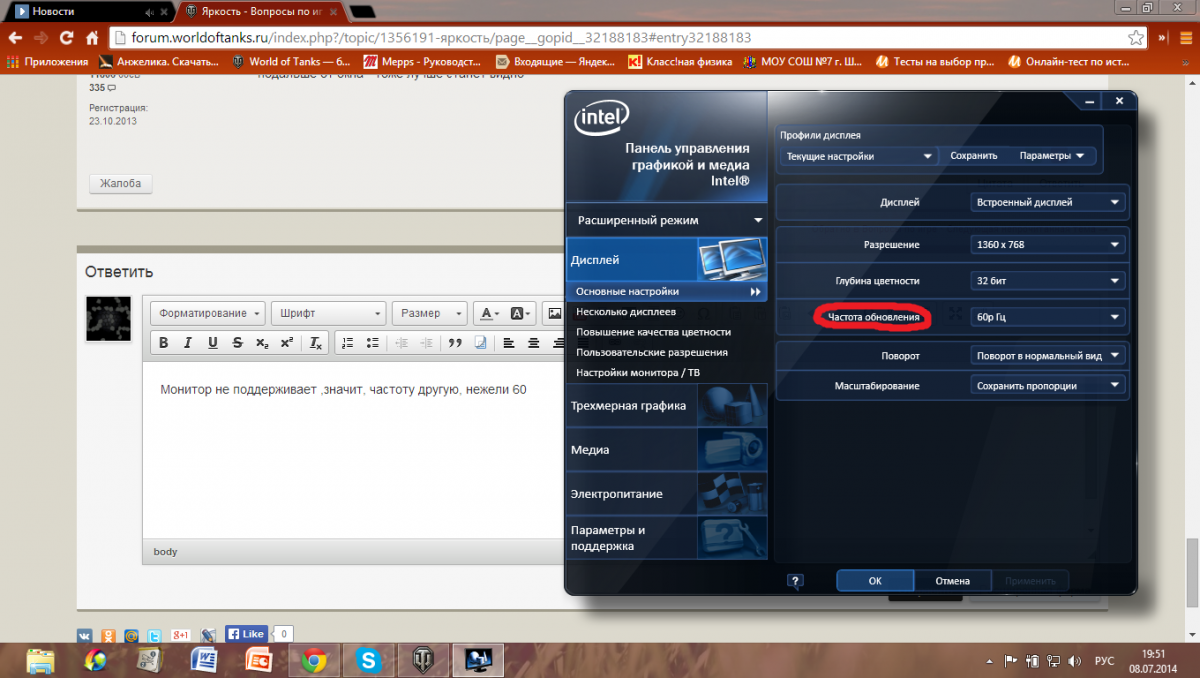The height and width of the screenshot is (678, 1200).
Task: Open Intel panel help question mark
Action: click(x=796, y=580)
